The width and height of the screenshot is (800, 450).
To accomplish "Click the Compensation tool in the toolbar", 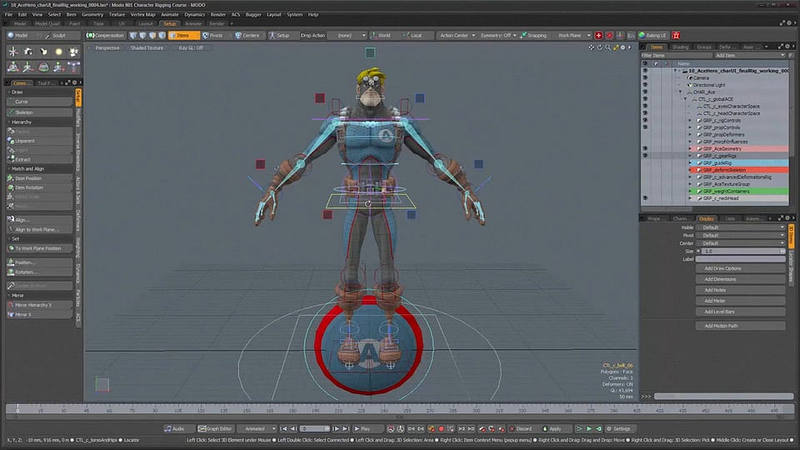I will pos(106,35).
